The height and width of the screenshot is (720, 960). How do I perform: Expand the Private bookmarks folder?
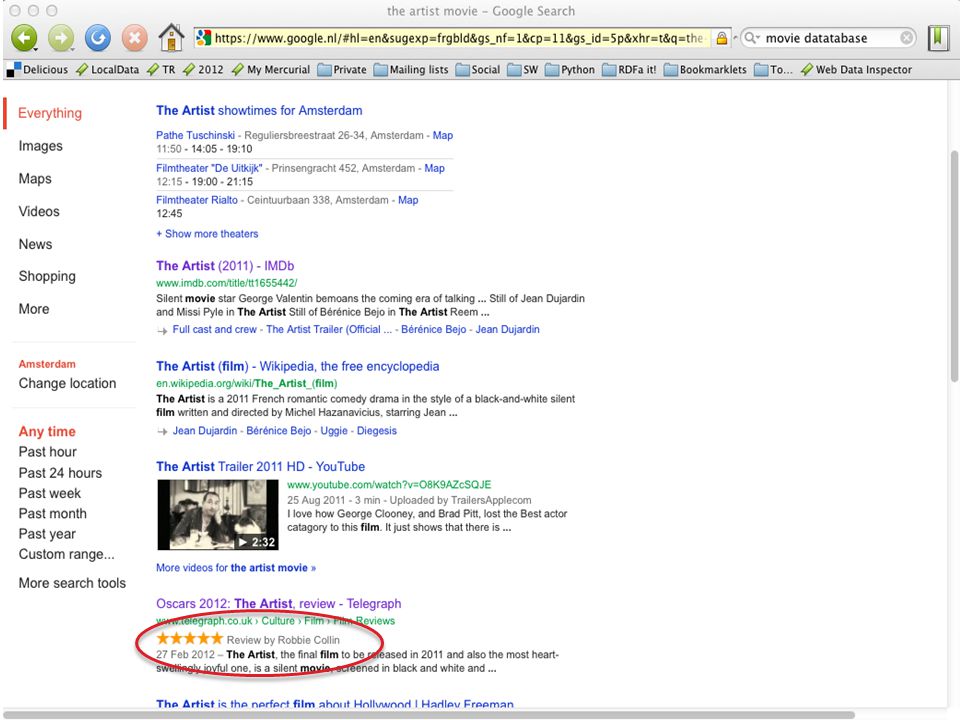click(342, 70)
